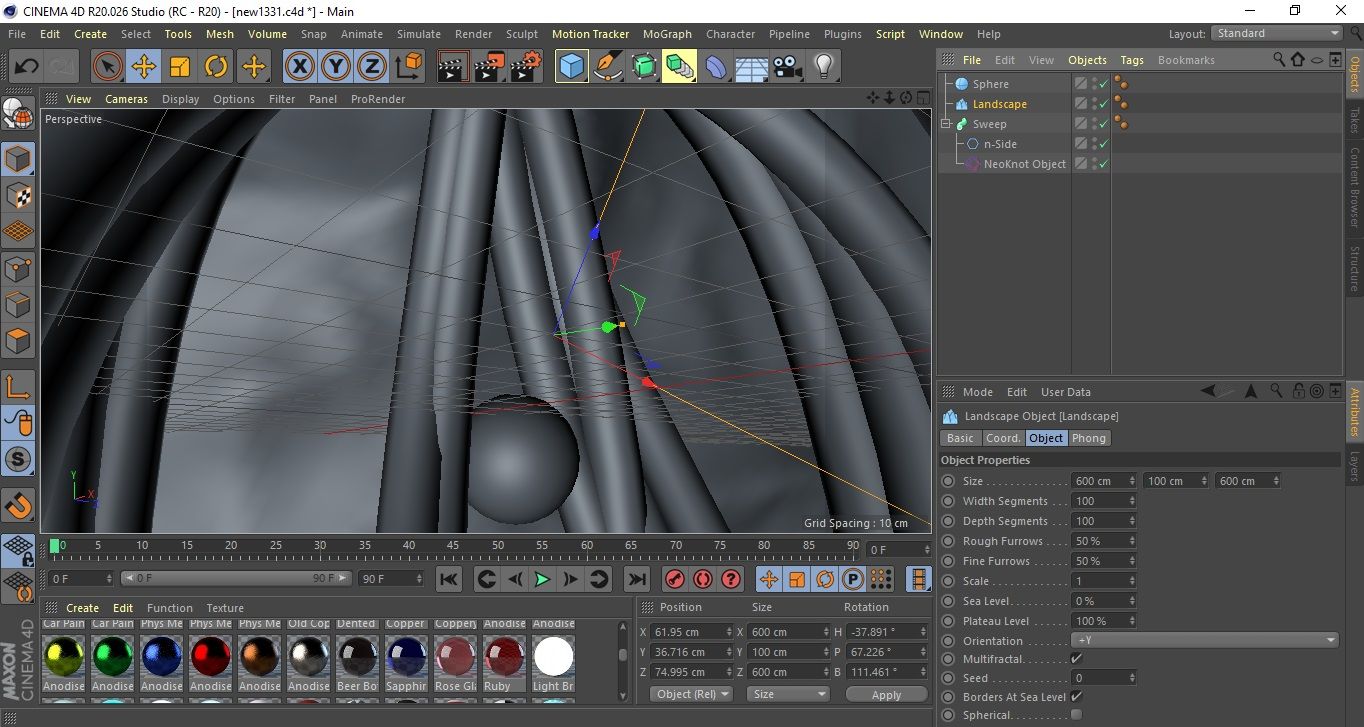This screenshot has width=1364, height=727.
Task: Add a Floor environment object
Action: [752, 67]
